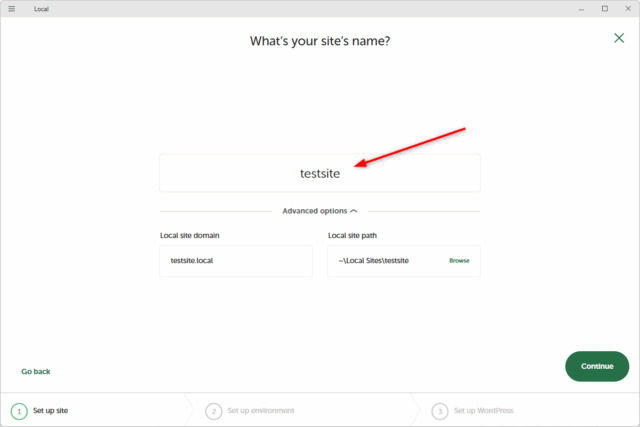Click the Local site domain input field
The height and width of the screenshot is (427, 640).
tap(235, 261)
